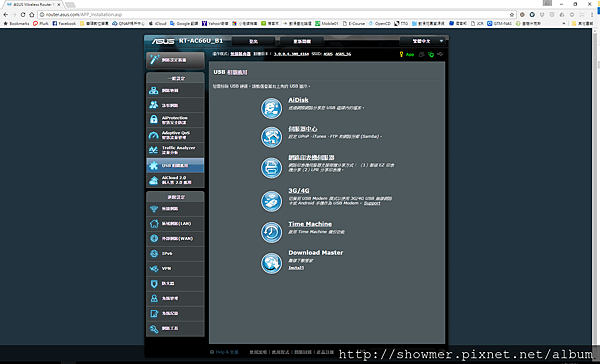Click the AiProtection lock icon
The image size is (600, 364).
(154, 119)
